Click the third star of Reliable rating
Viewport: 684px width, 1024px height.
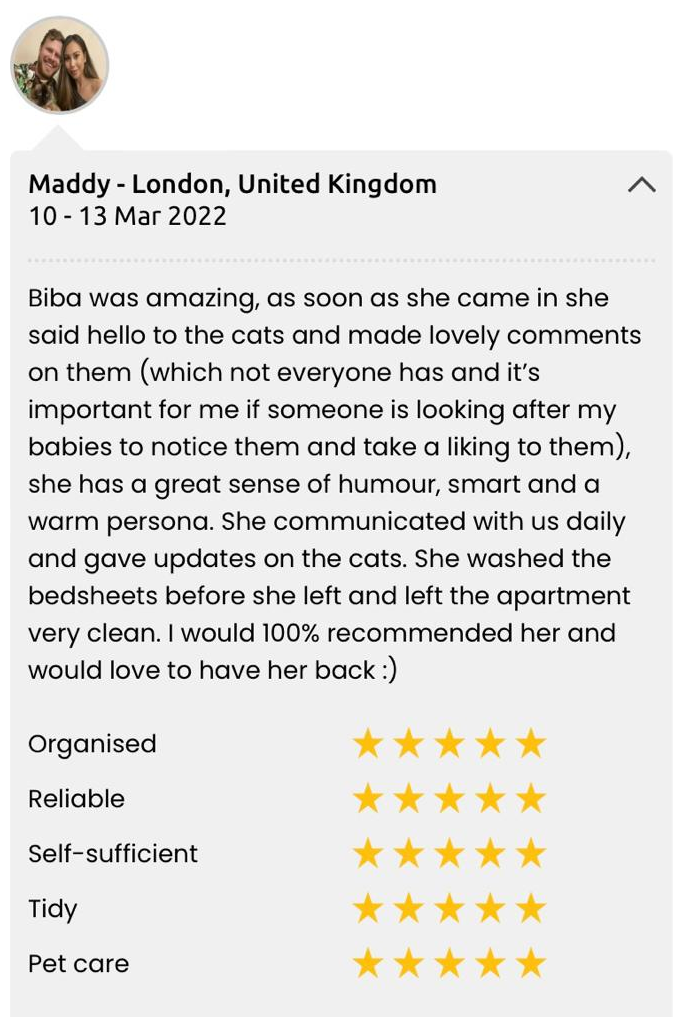click(450, 799)
